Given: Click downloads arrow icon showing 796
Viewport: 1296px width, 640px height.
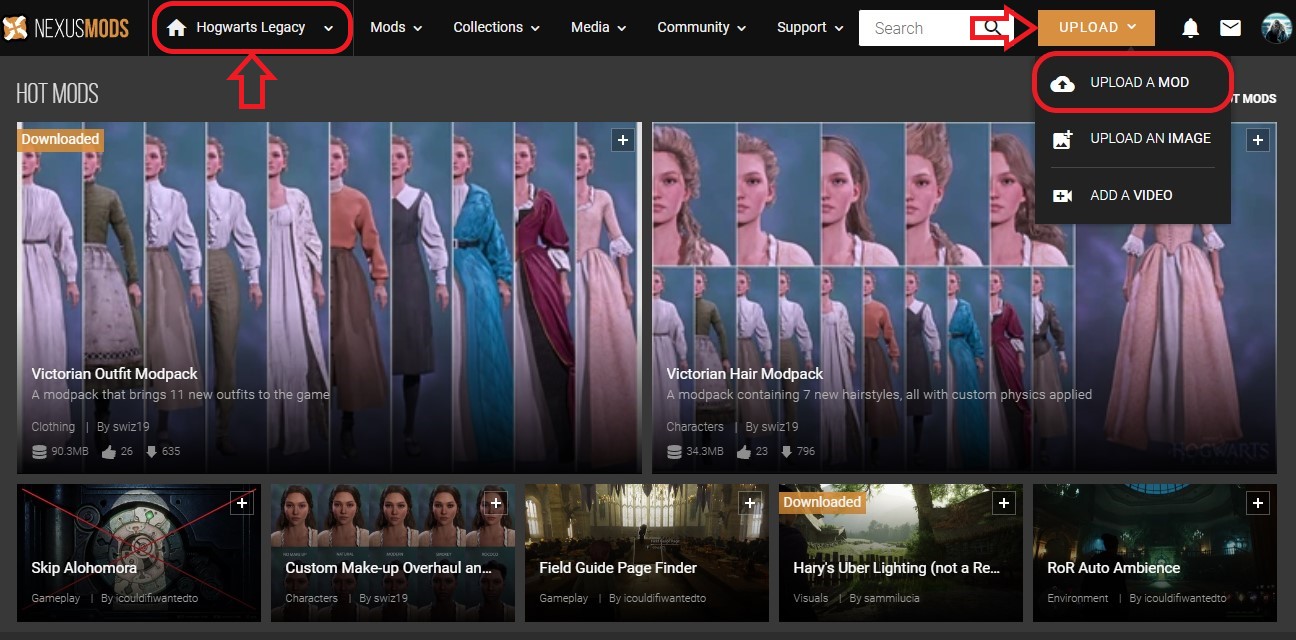Looking at the screenshot, I should pos(788,451).
